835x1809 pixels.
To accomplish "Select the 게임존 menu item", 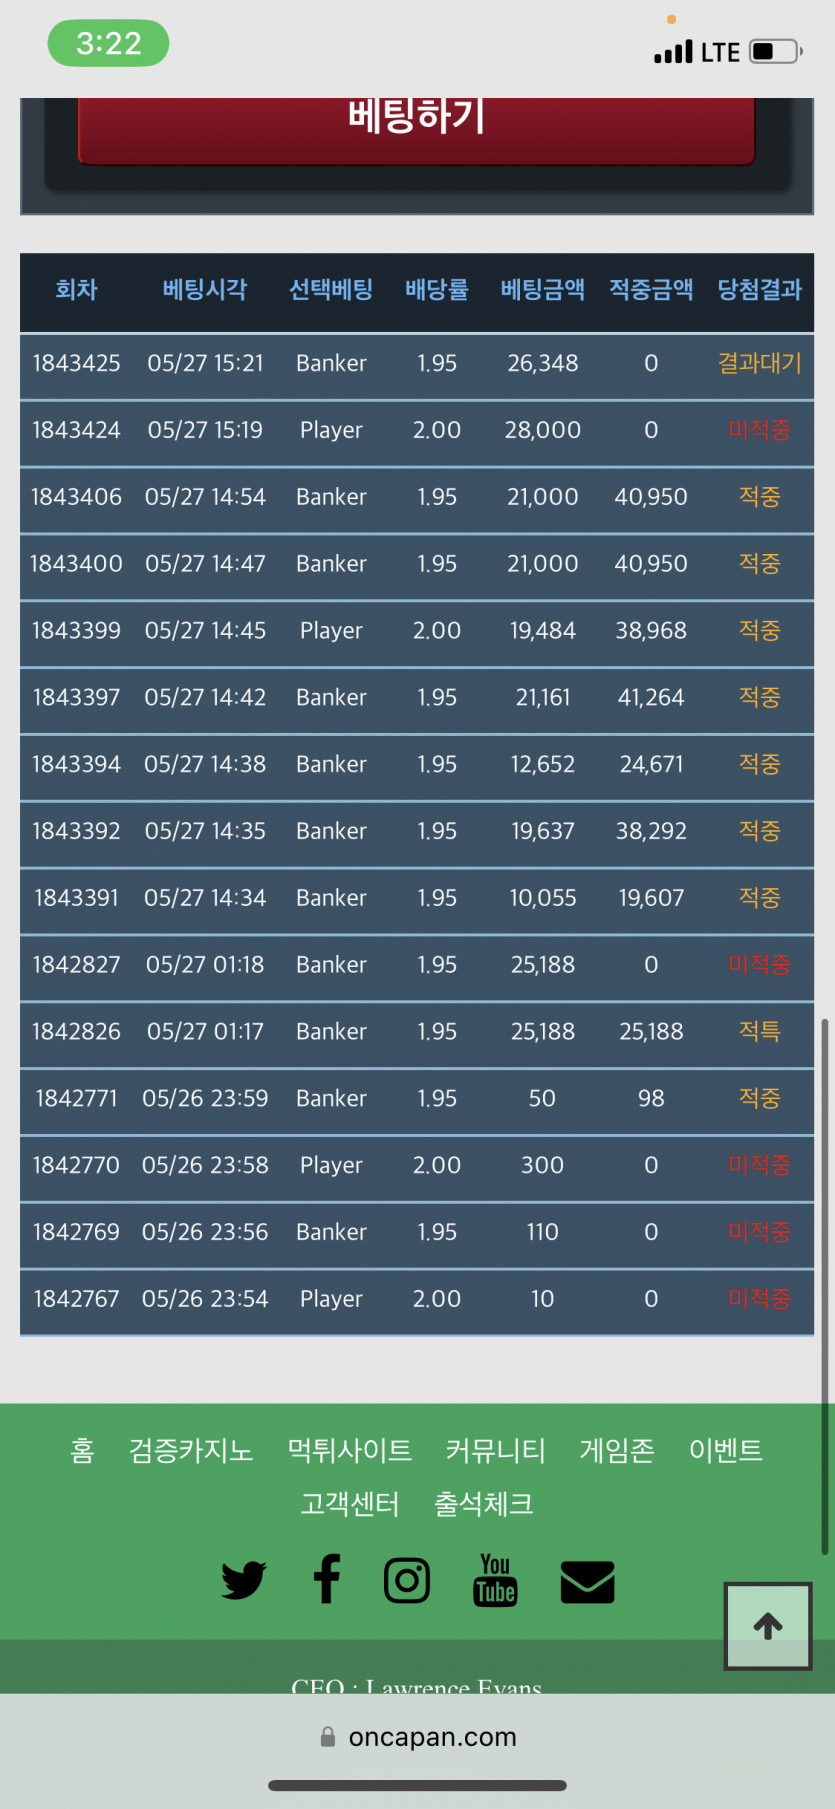I will pos(617,1450).
